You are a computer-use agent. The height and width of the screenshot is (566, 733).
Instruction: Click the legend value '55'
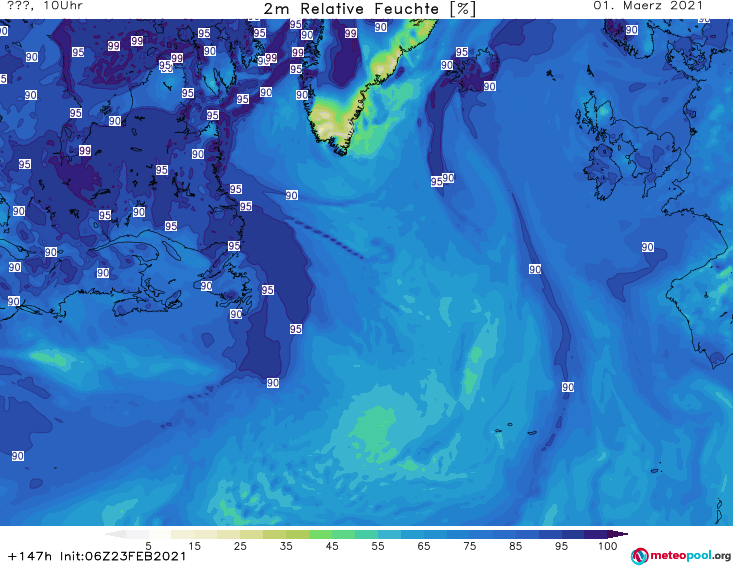pos(378,546)
